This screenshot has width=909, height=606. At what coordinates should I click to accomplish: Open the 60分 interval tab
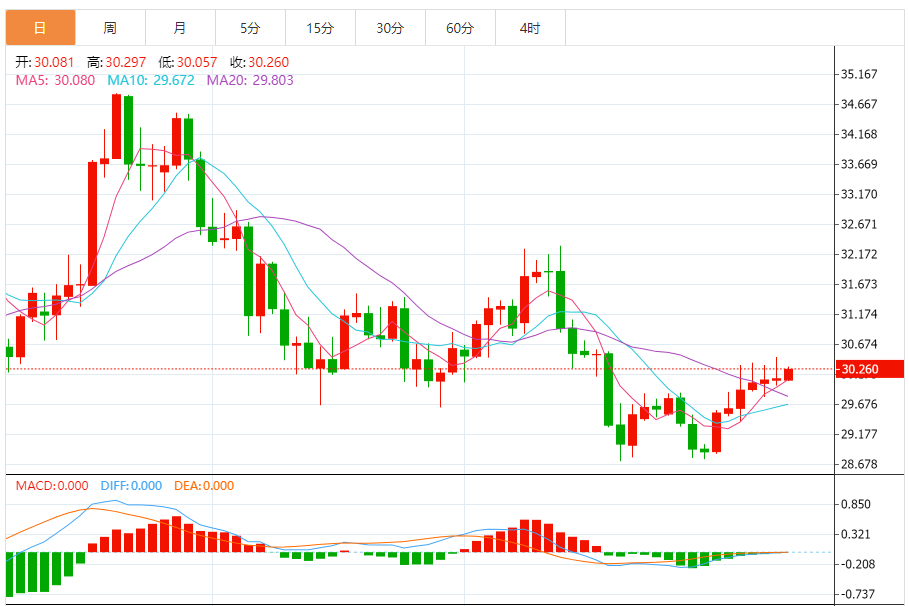tap(460, 28)
